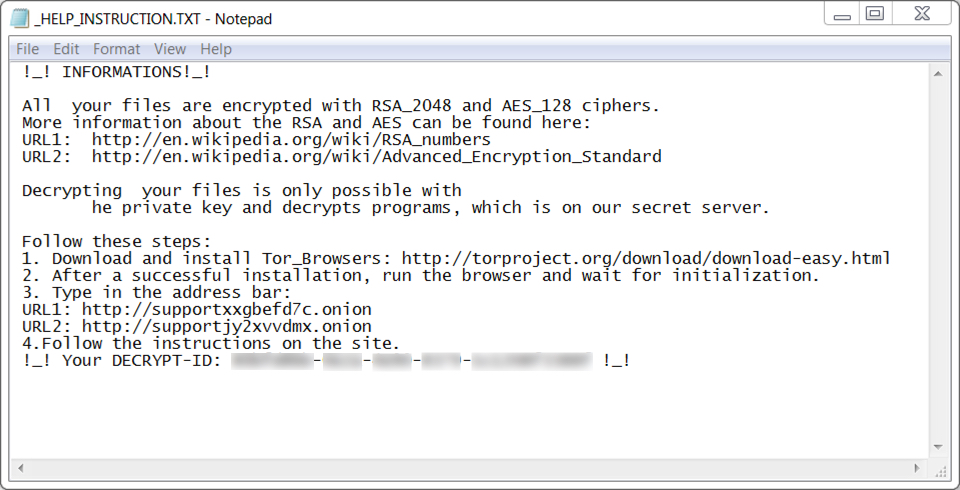Place cursor in blurred DECRYPT-ID value
960x490 pixels.
pyautogui.click(x=411, y=361)
